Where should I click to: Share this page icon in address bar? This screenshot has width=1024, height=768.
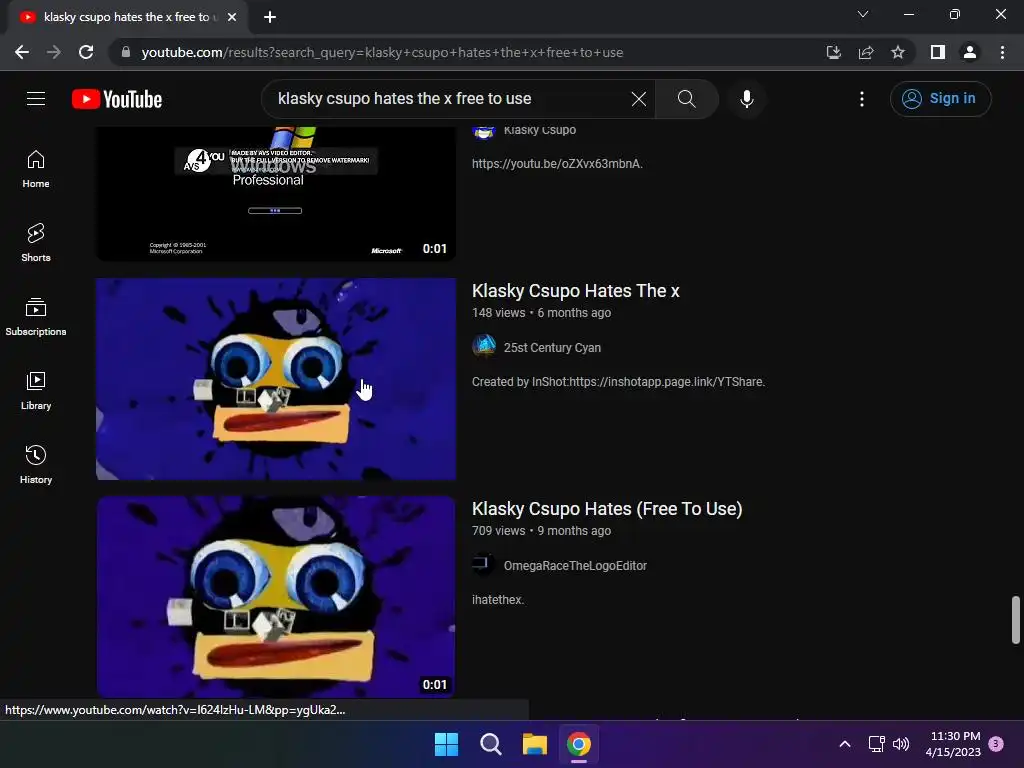[x=866, y=52]
